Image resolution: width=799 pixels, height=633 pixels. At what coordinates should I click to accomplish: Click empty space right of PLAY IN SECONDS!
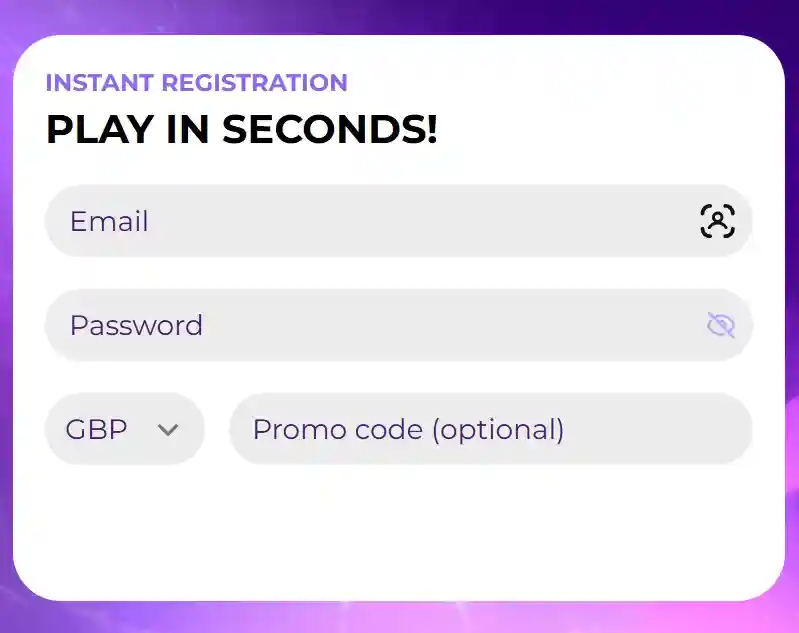click(x=600, y=130)
